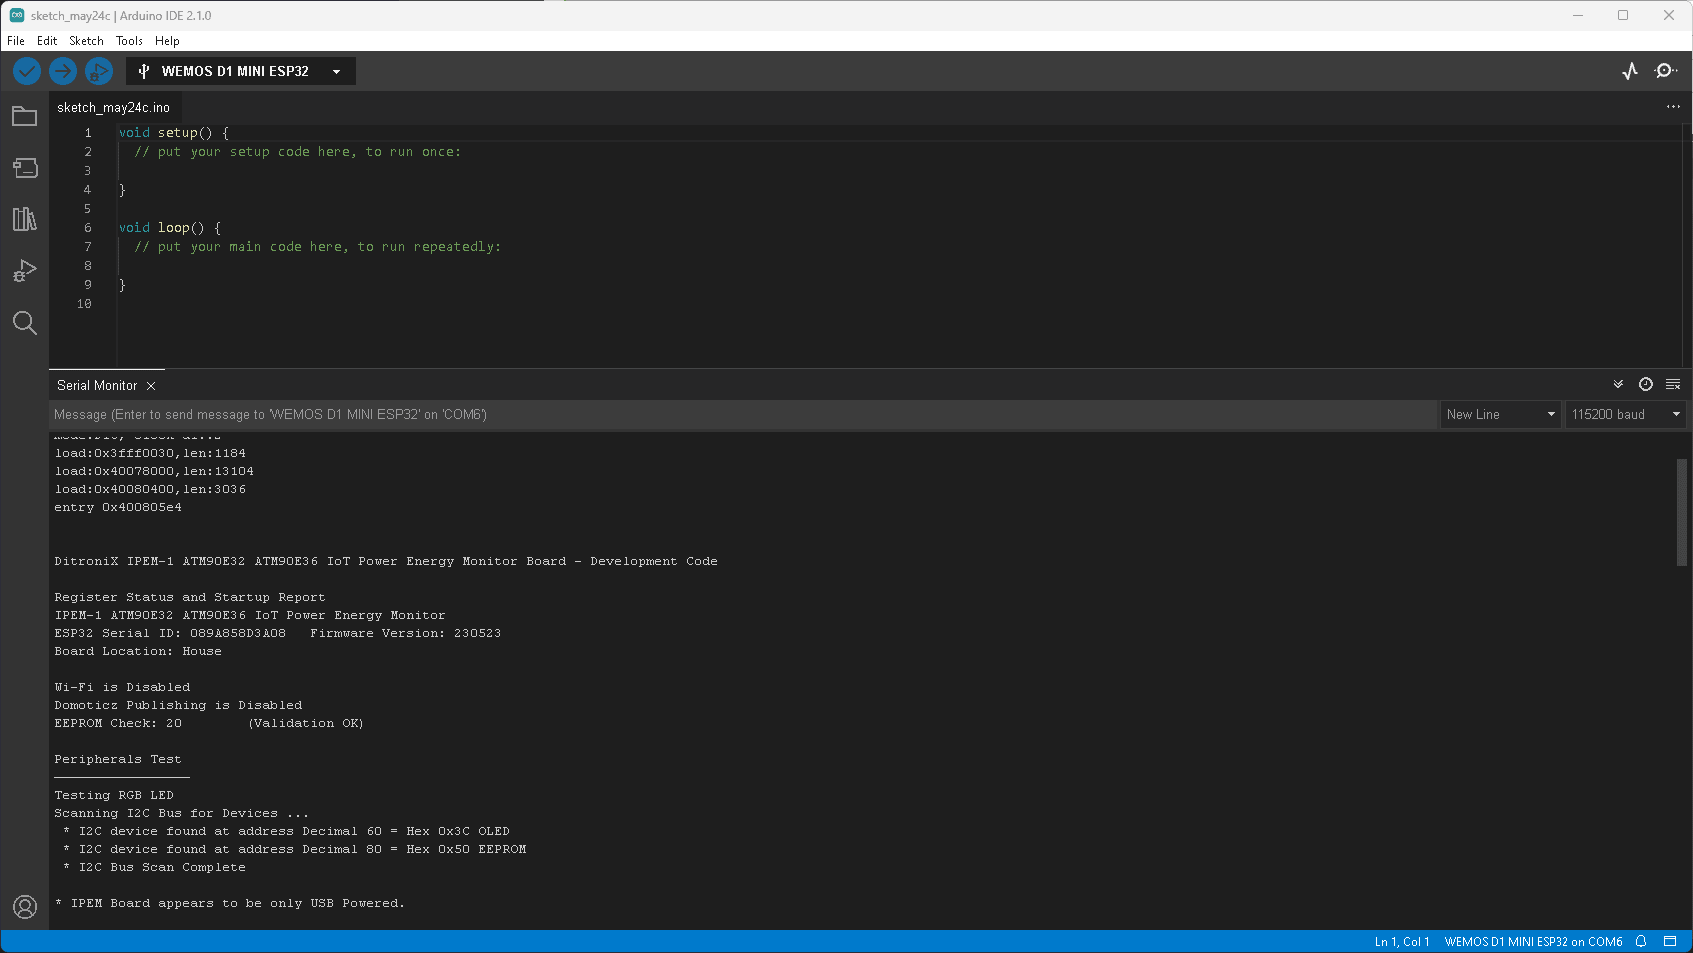Select the Serial Monitor panel tab
1693x953 pixels.
tap(97, 385)
